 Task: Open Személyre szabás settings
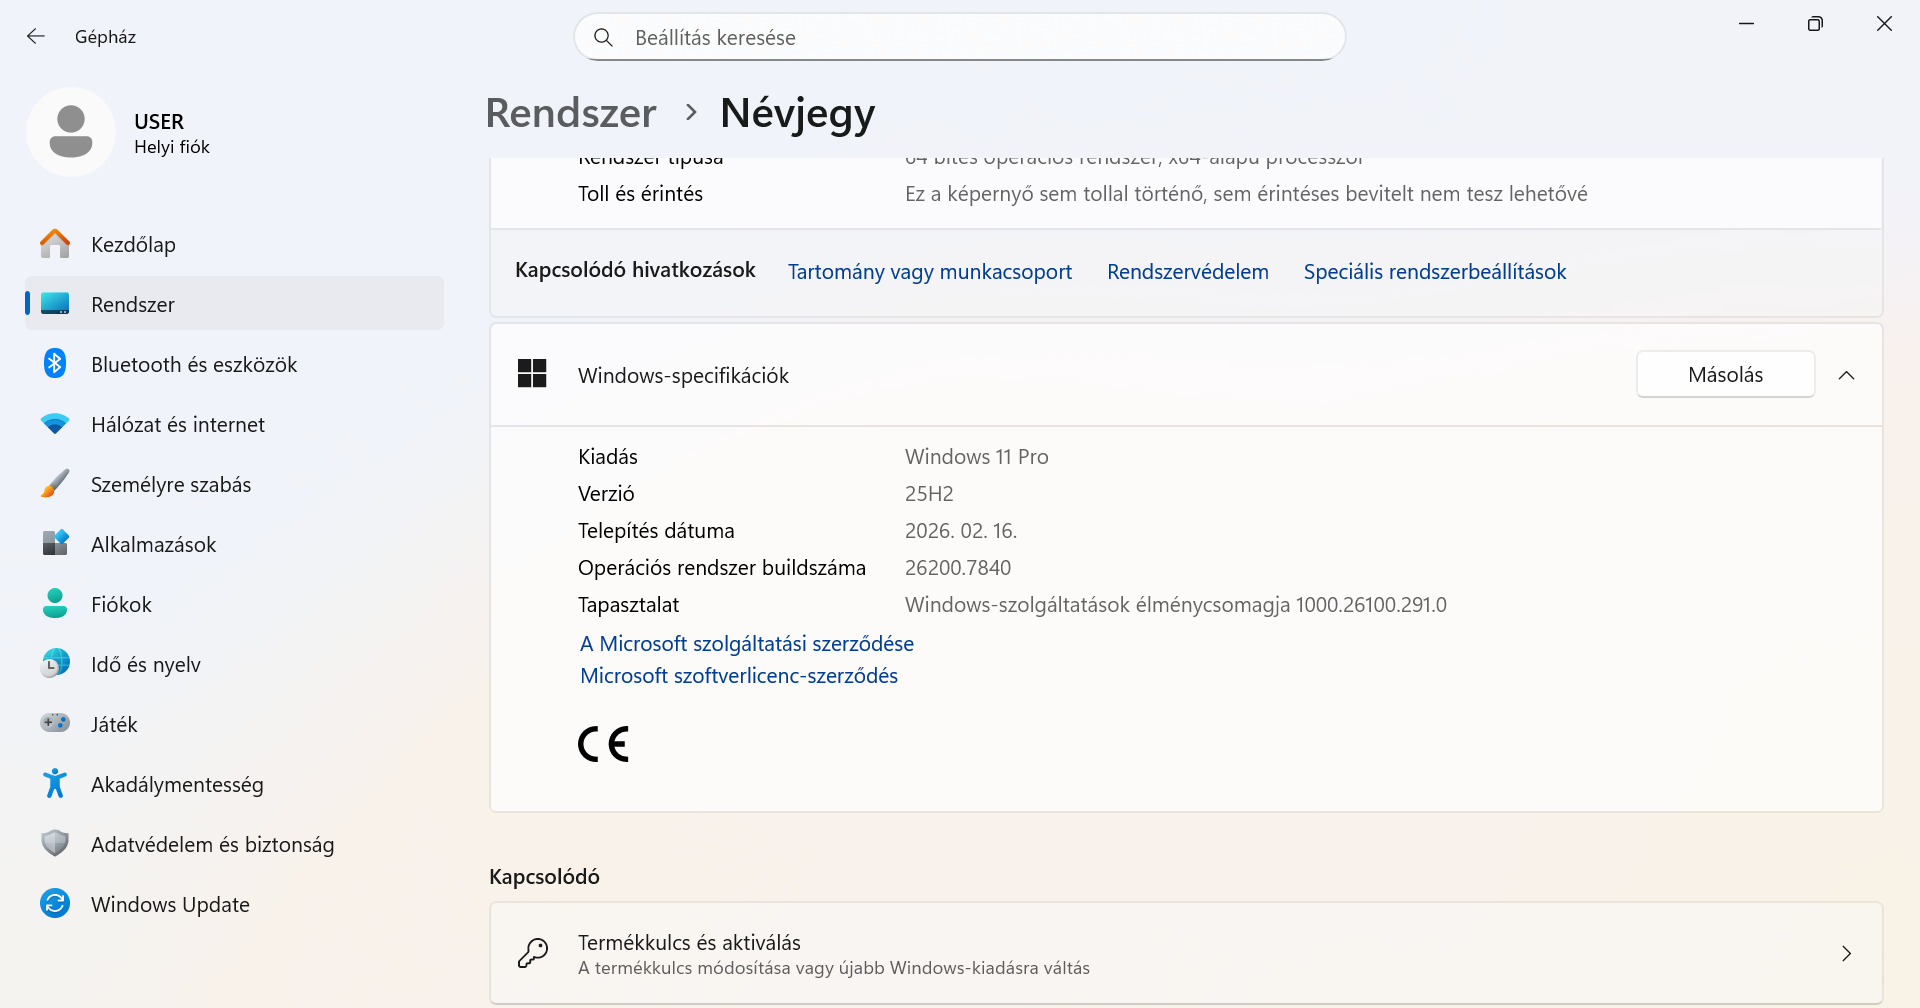(234, 484)
